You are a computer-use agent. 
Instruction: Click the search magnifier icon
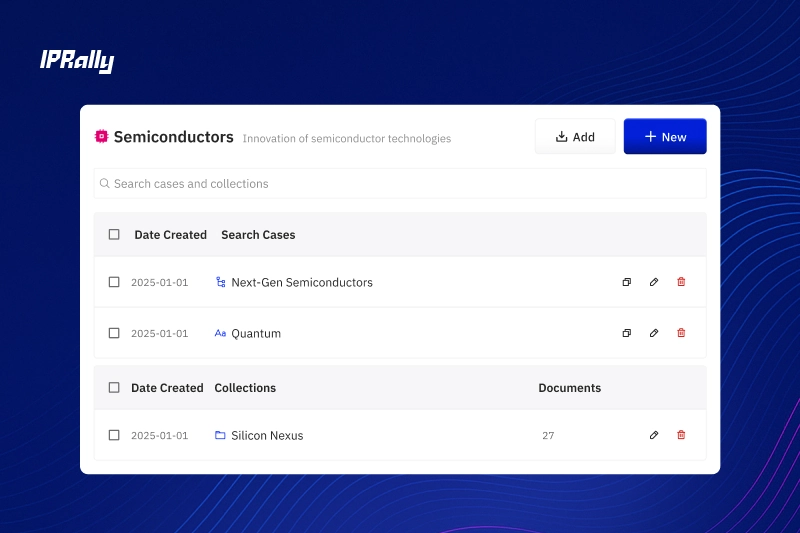tap(105, 183)
